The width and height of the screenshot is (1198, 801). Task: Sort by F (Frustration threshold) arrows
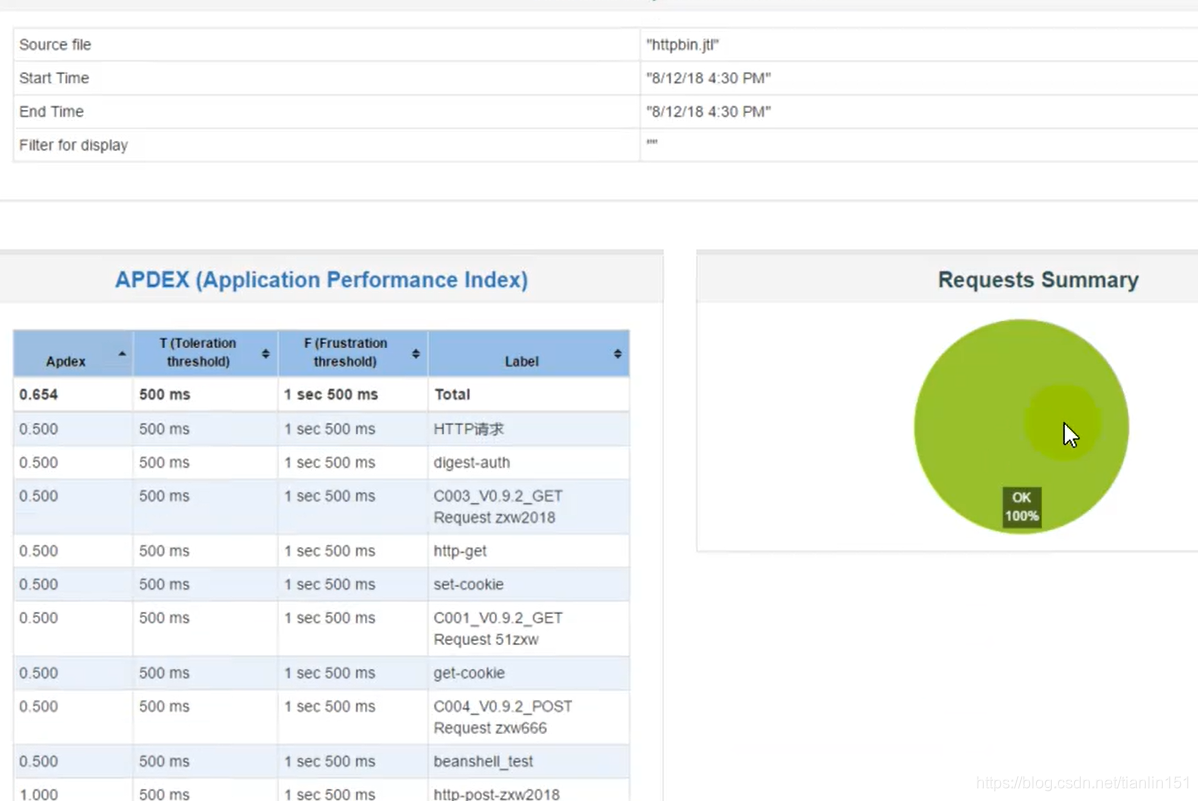pos(416,353)
